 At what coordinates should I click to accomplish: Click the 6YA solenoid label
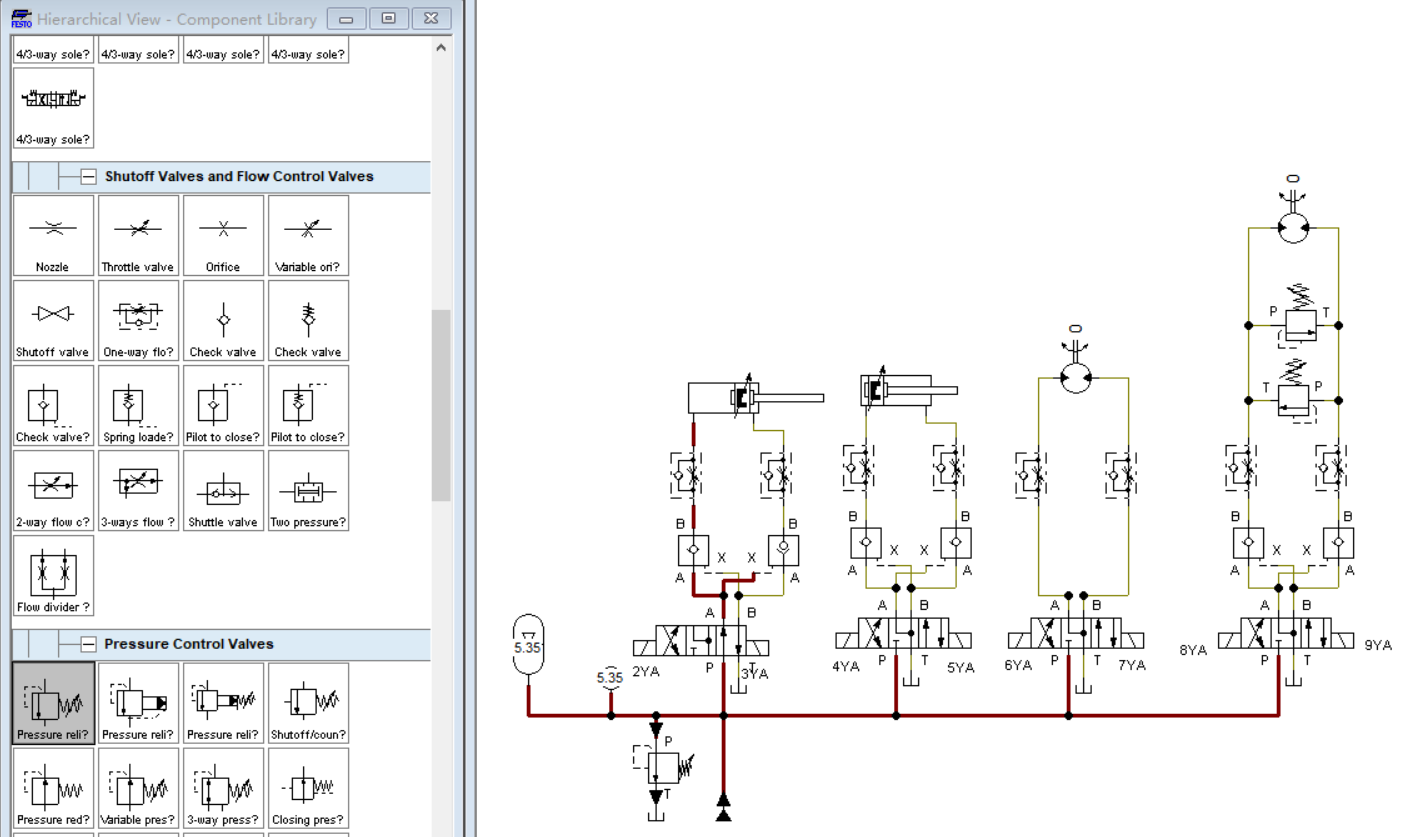[1018, 665]
